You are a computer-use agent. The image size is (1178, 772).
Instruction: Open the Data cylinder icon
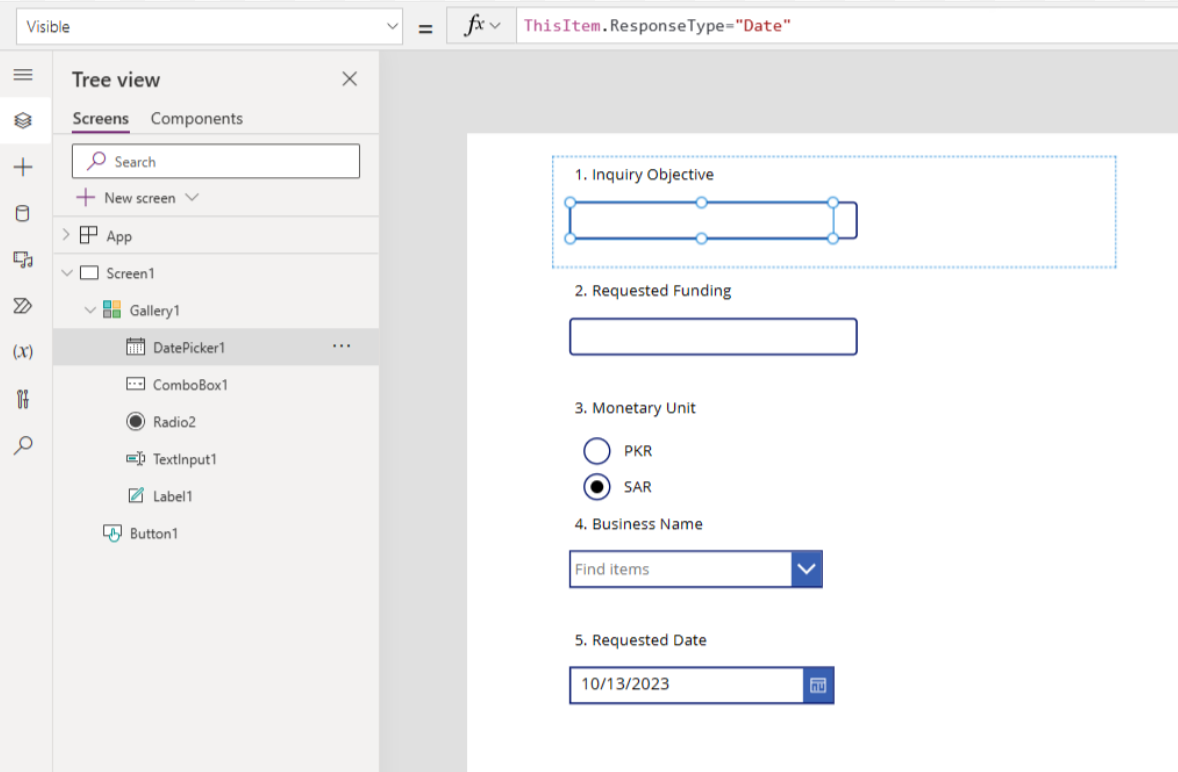[x=22, y=213]
